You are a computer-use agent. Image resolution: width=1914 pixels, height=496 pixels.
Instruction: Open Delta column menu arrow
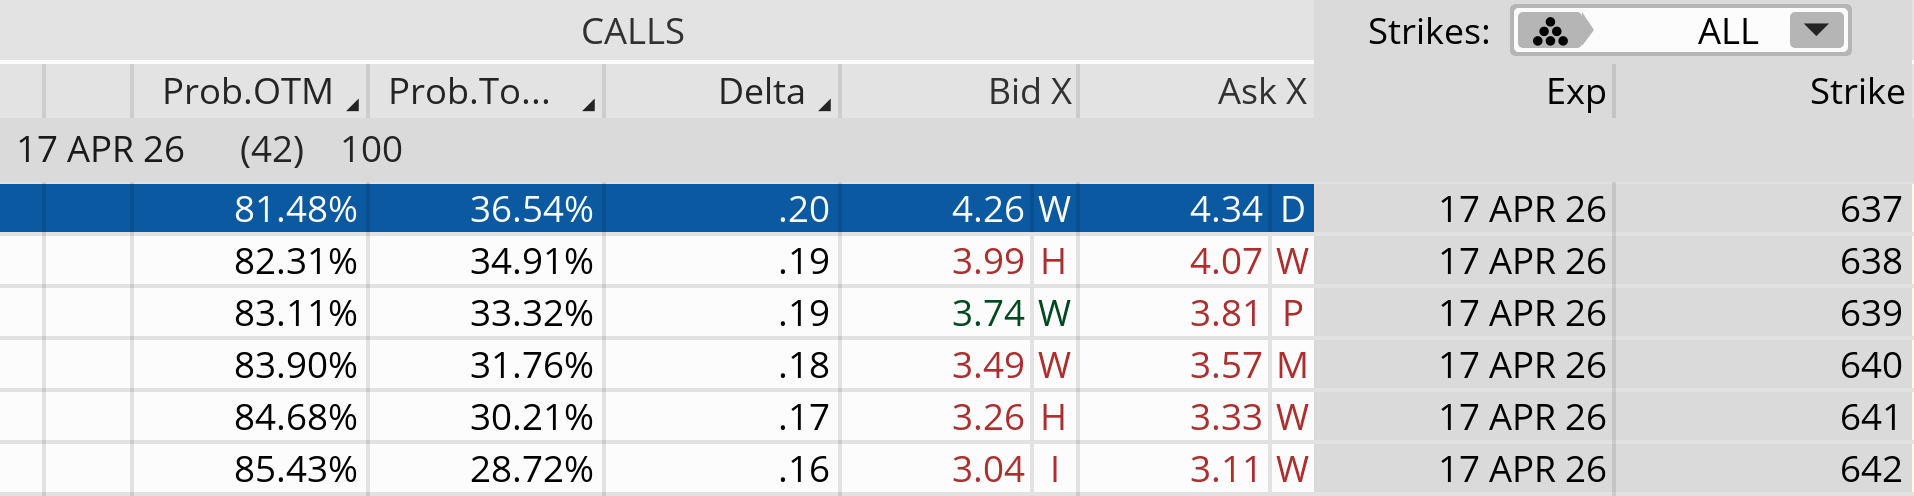pyautogui.click(x=825, y=105)
